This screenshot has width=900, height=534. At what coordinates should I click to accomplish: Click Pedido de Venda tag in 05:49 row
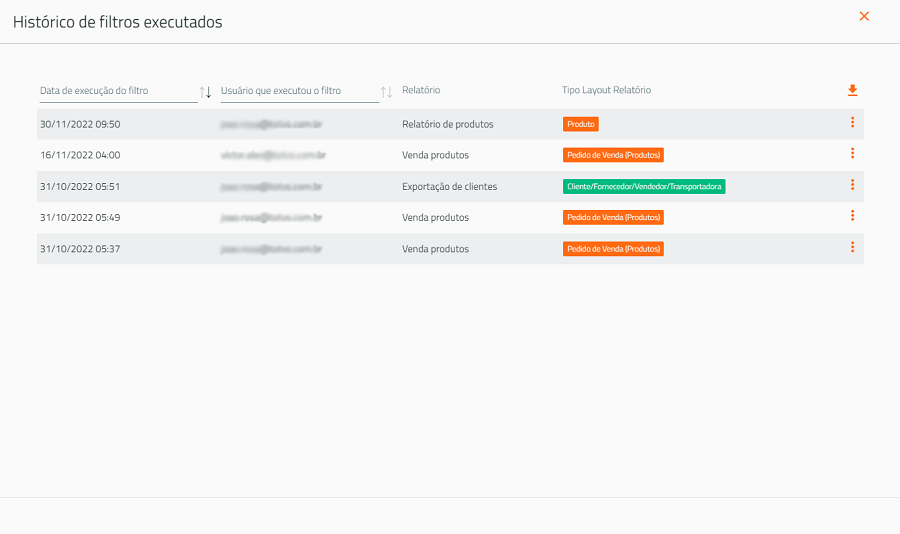(614, 218)
